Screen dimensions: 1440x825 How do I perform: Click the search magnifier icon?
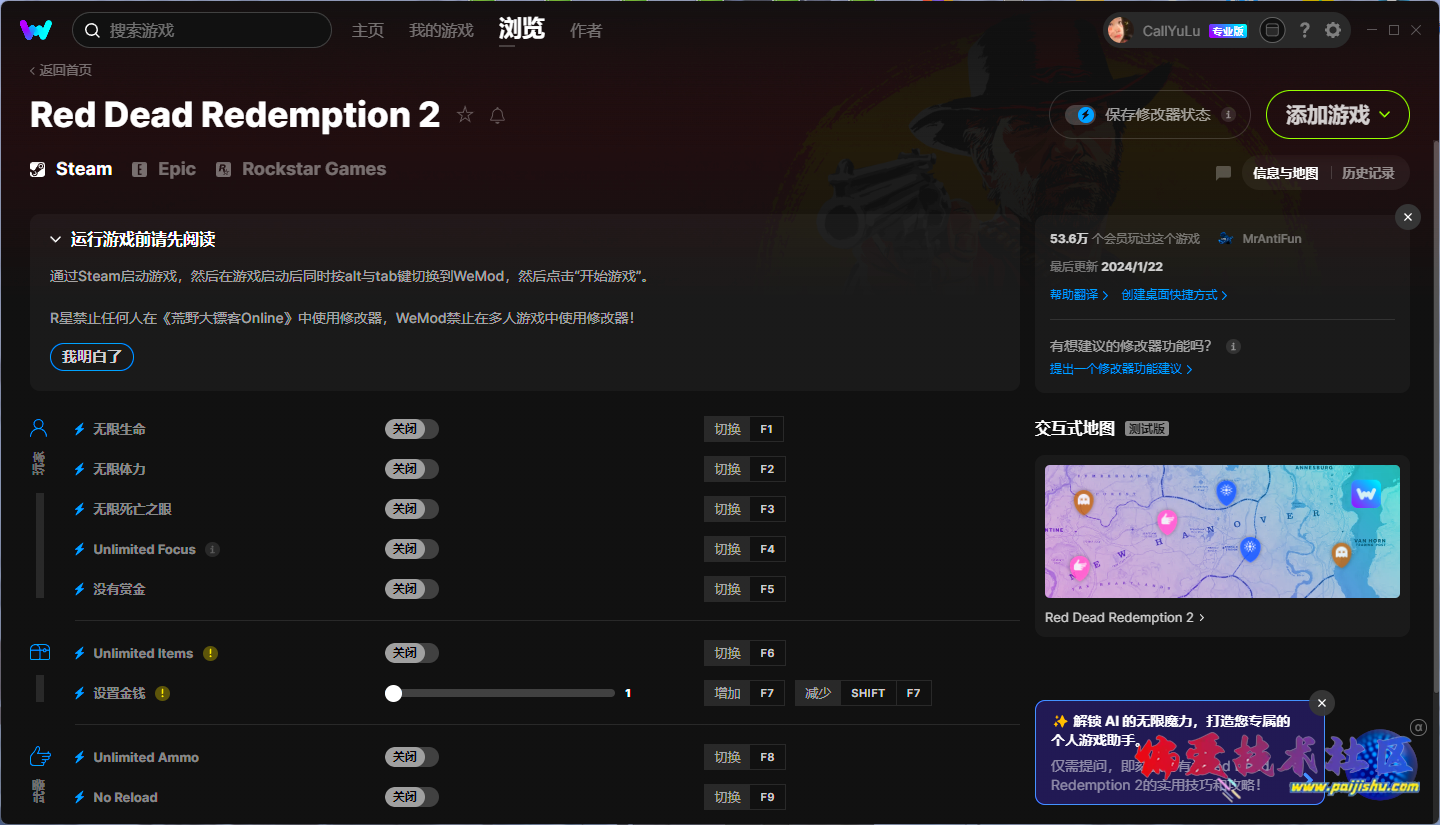[x=92, y=30]
